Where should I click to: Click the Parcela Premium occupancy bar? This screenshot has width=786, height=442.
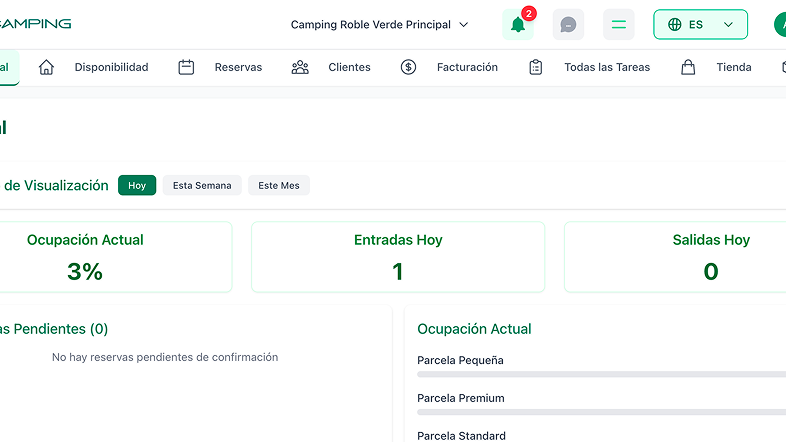[x=602, y=412]
